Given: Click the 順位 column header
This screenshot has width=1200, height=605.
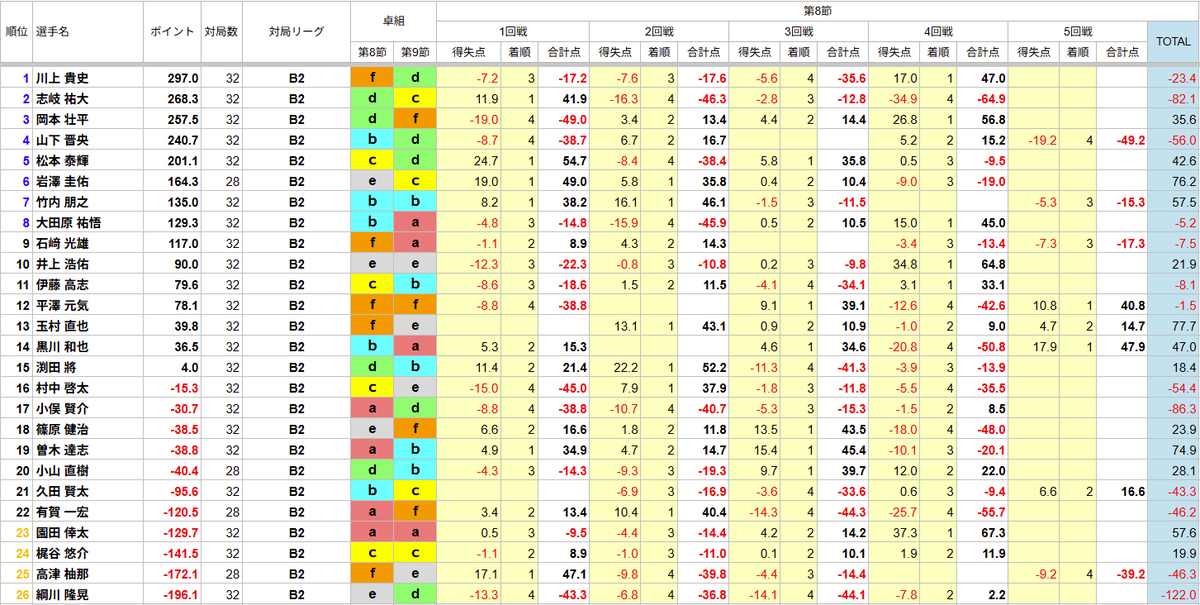Looking at the screenshot, I should click(x=16, y=32).
